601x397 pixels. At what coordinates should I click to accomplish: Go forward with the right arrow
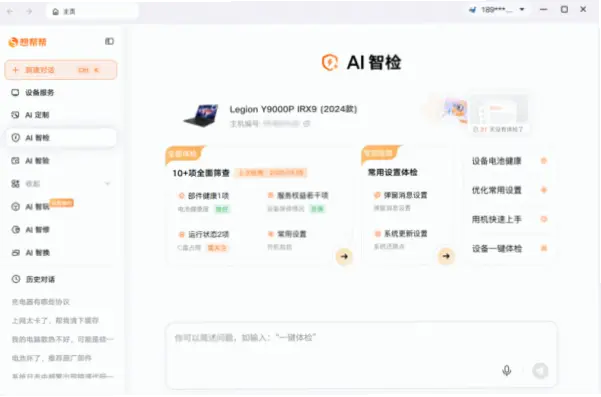[29, 11]
